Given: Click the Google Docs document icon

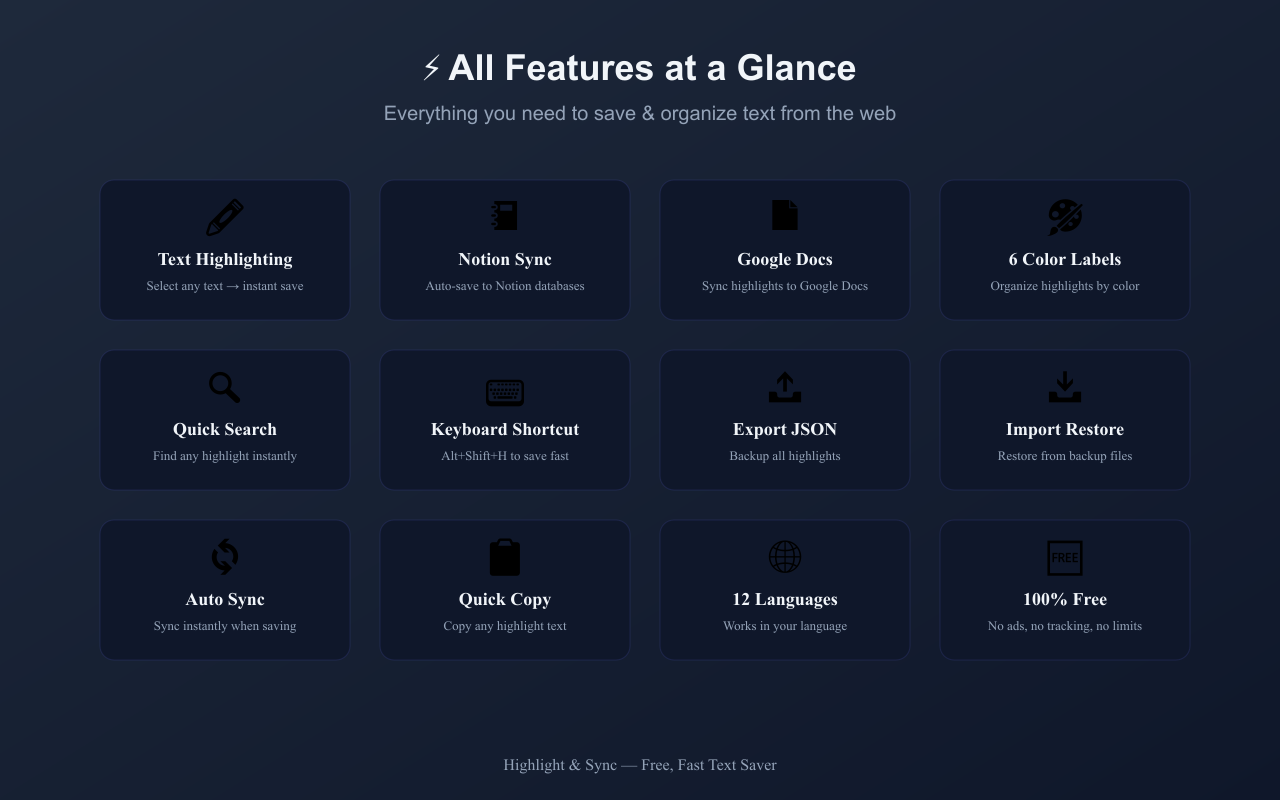Looking at the screenshot, I should 785,215.
